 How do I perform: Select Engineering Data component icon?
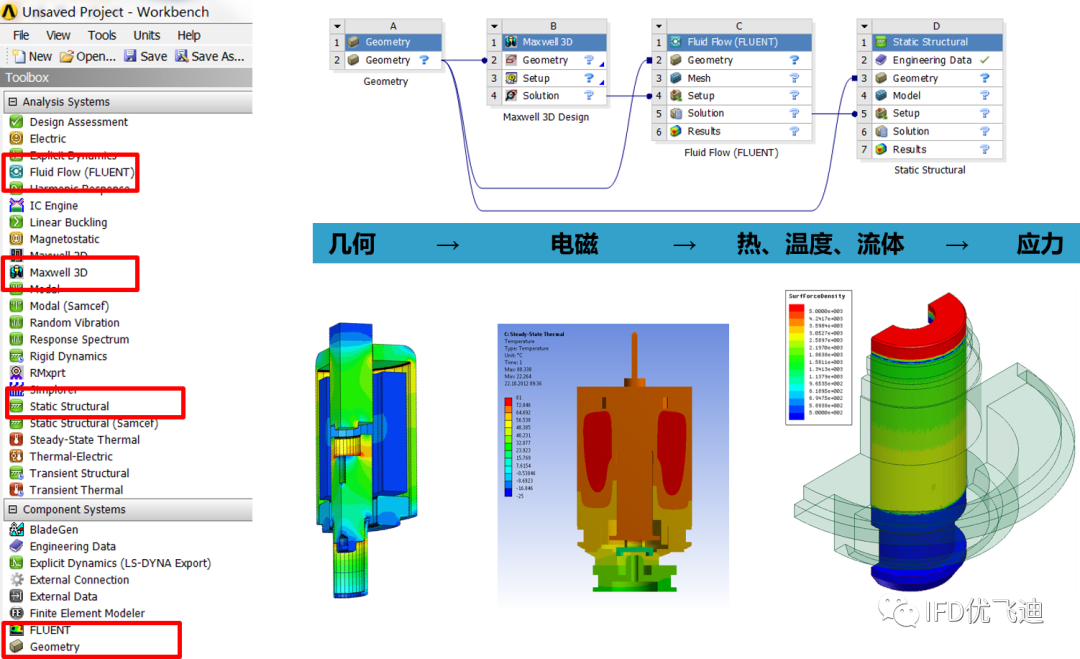(17, 546)
